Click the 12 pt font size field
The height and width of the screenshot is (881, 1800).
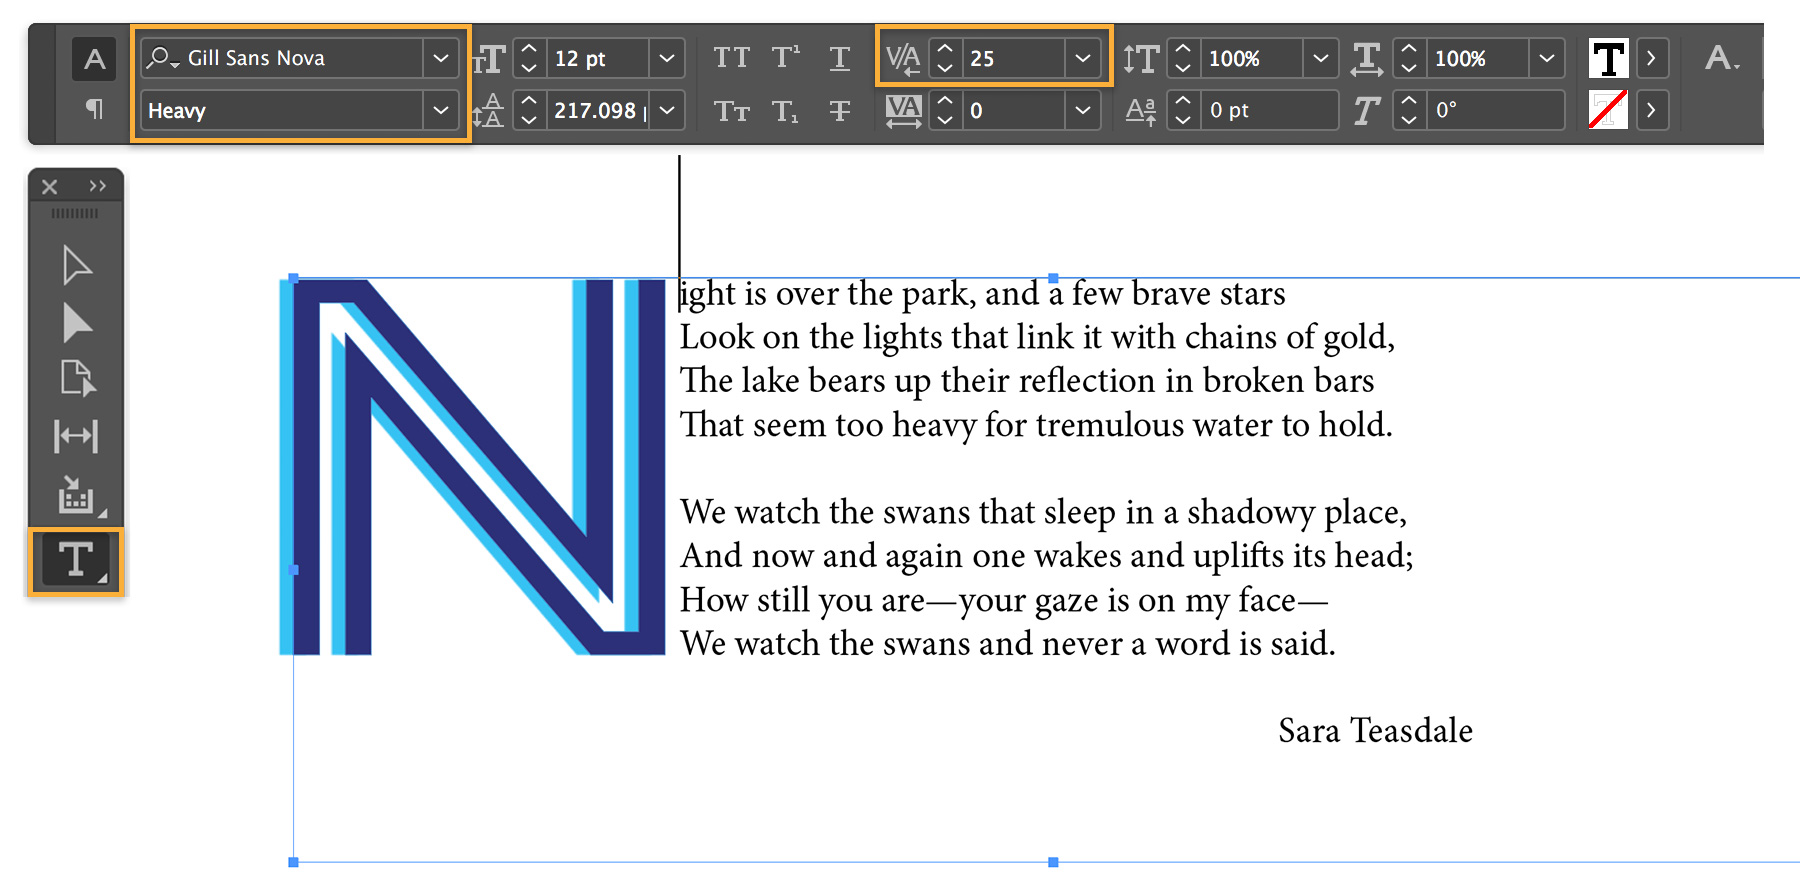coord(598,58)
